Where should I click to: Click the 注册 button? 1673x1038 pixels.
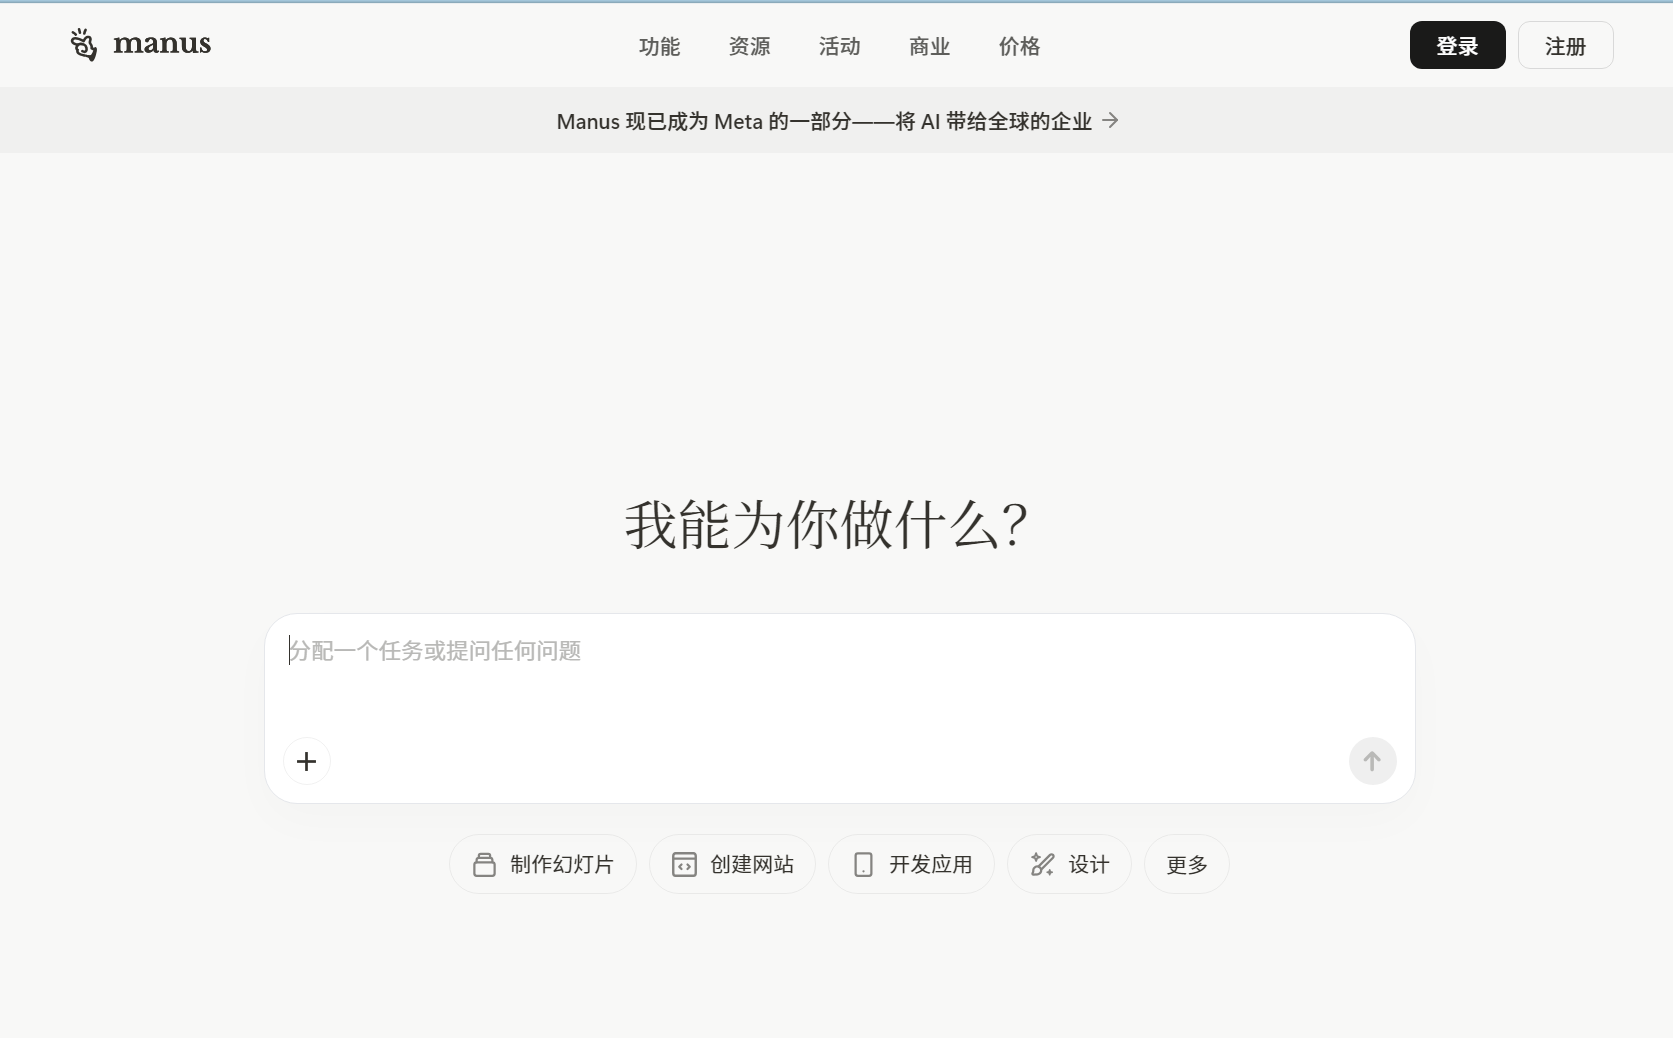1565,45
